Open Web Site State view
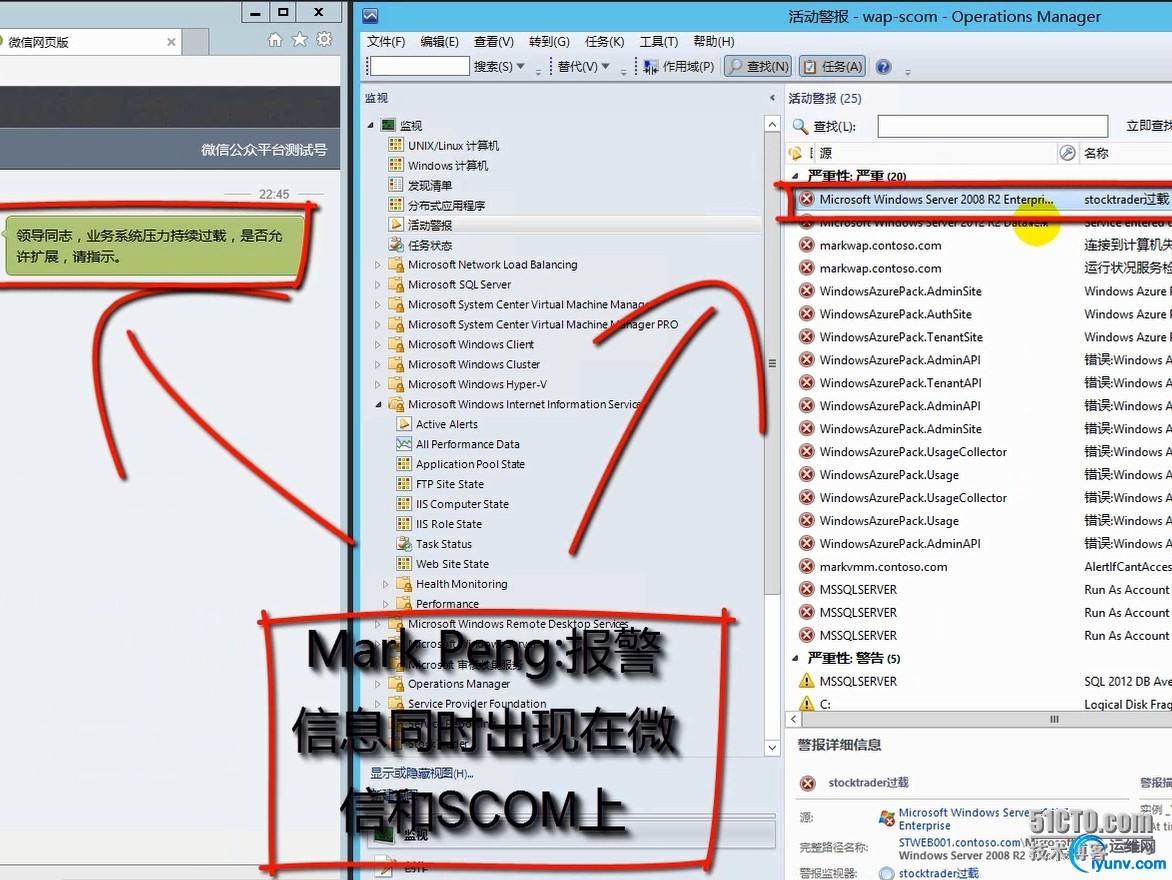This screenshot has width=1172, height=880. tap(452, 564)
